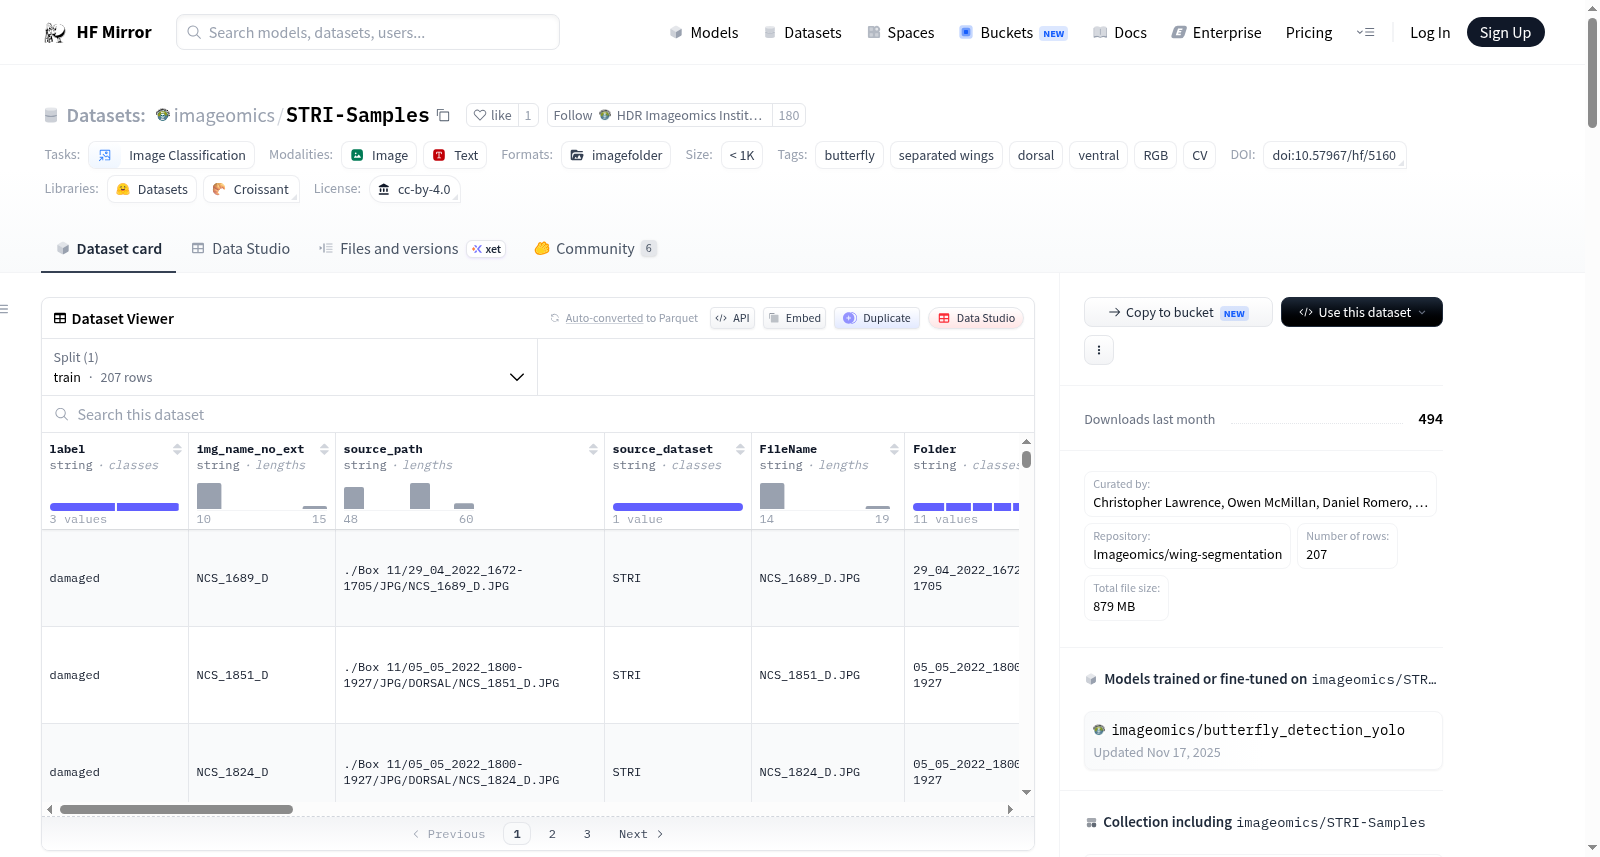Click the Croissant library tag
This screenshot has height=857, width=1600.
[x=251, y=189]
